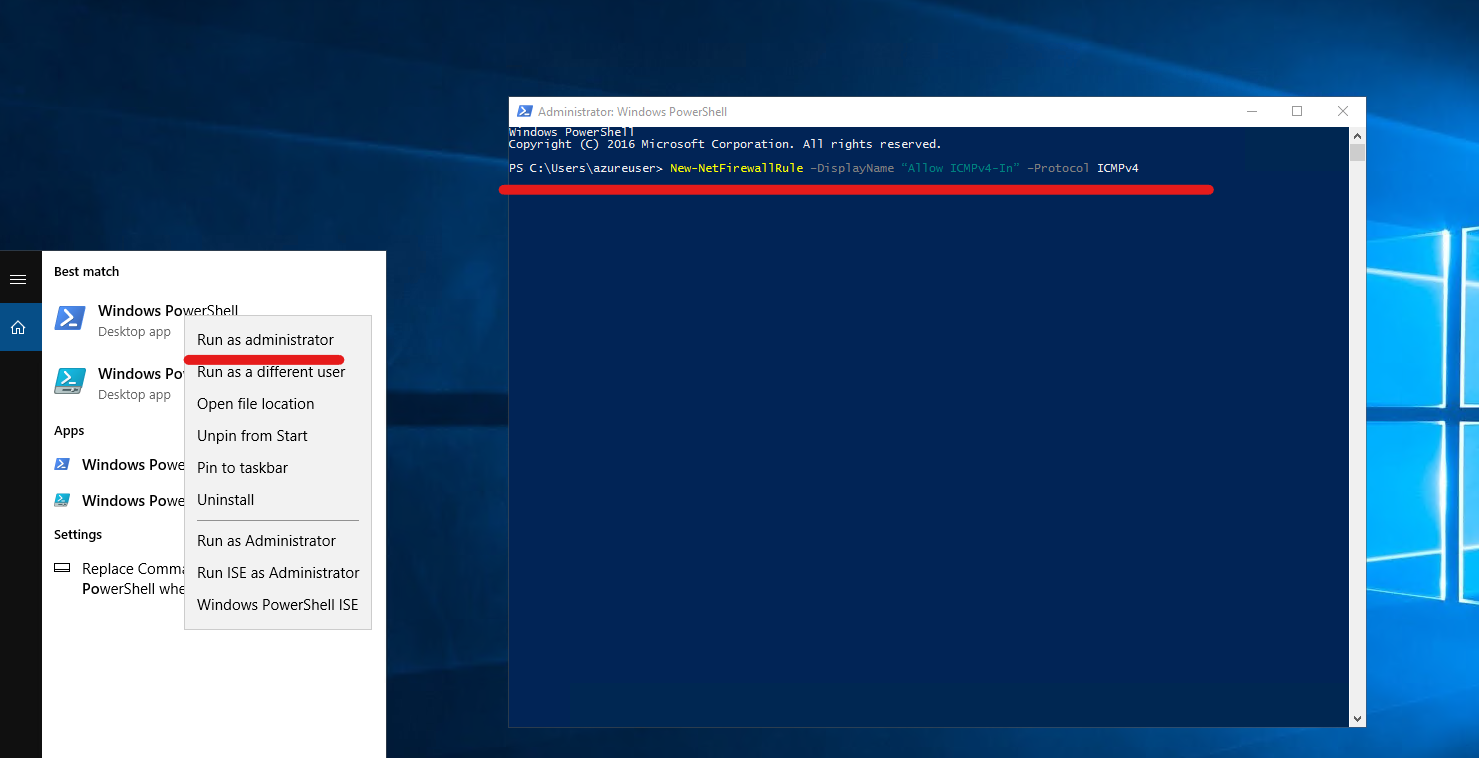This screenshot has height=758, width=1479.
Task: Select Run ISE as Administrator
Action: point(278,573)
